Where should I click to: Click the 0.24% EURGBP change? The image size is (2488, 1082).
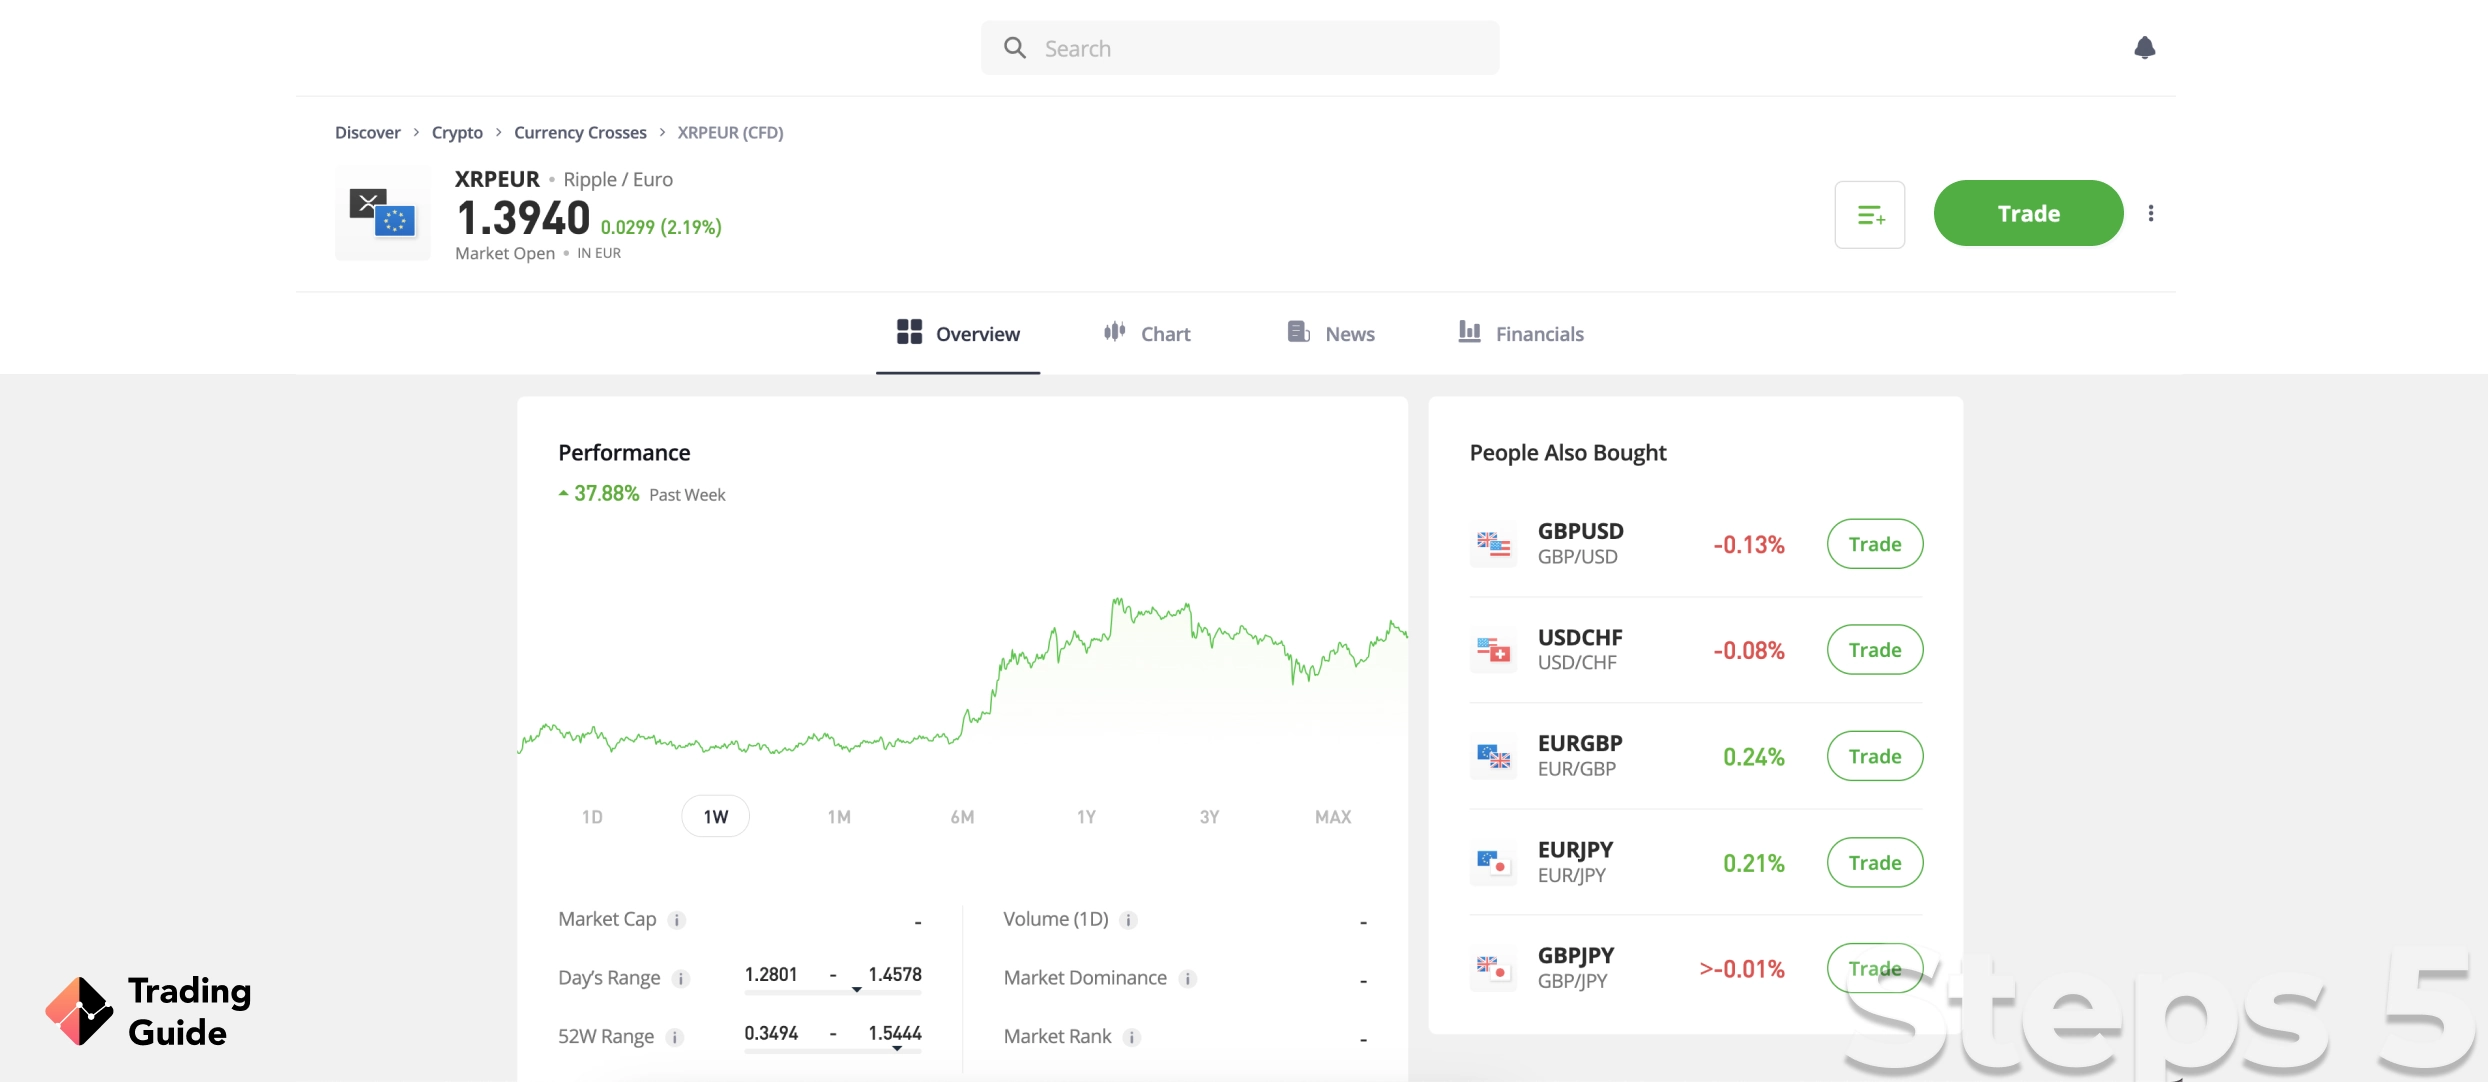point(1754,756)
